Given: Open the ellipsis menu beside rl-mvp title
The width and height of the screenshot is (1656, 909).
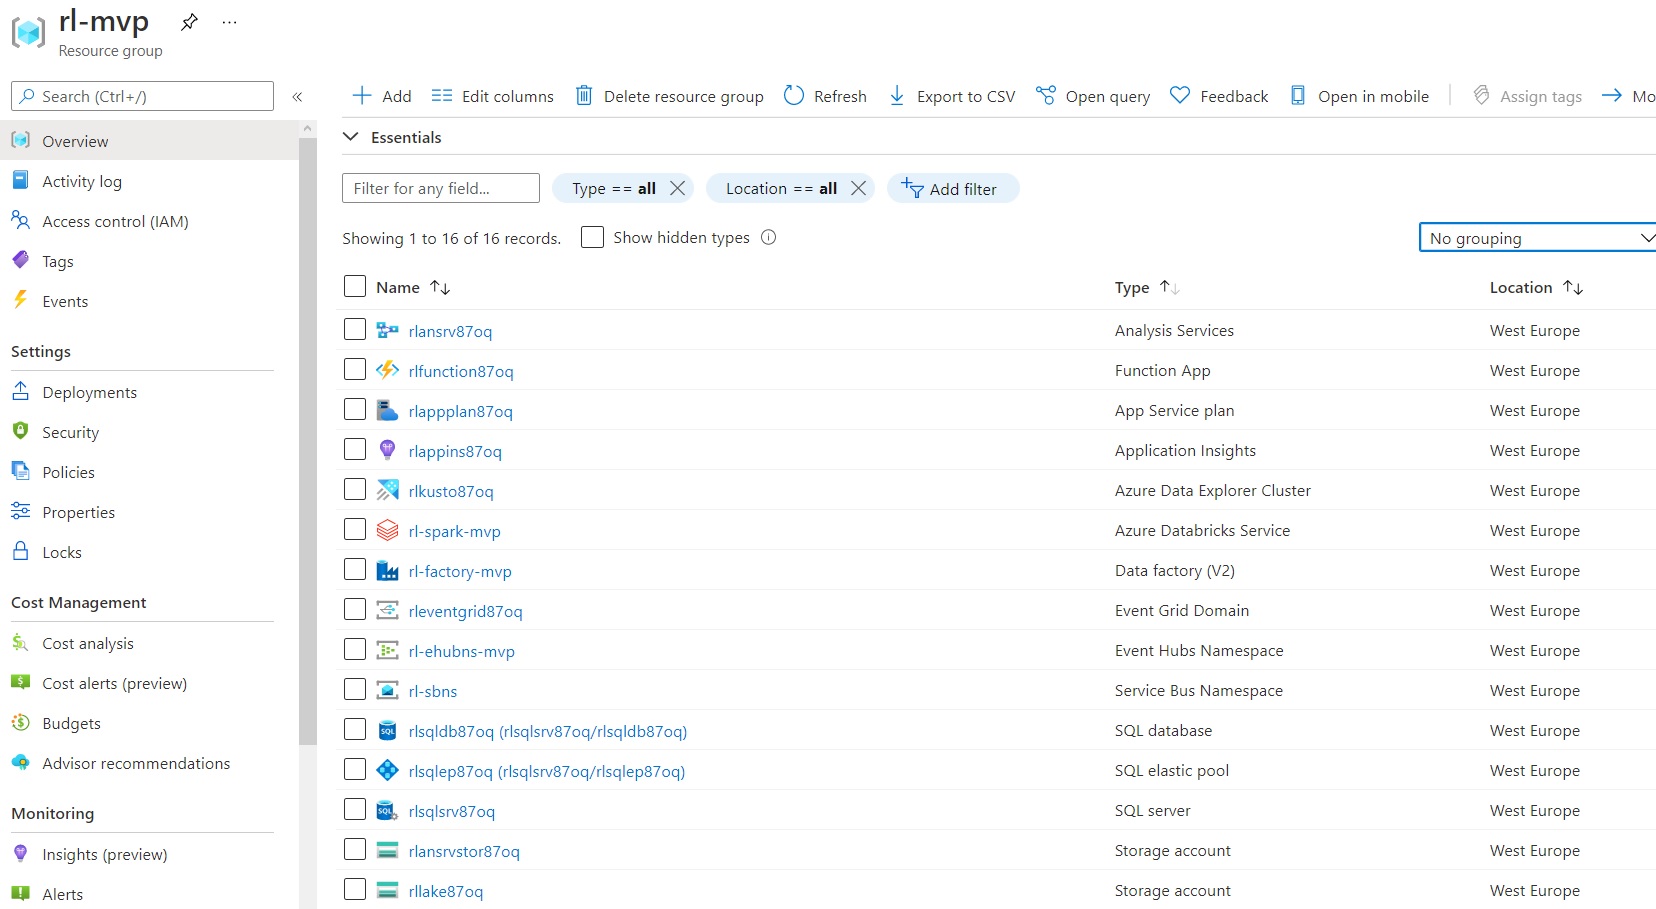Looking at the screenshot, I should (x=230, y=22).
